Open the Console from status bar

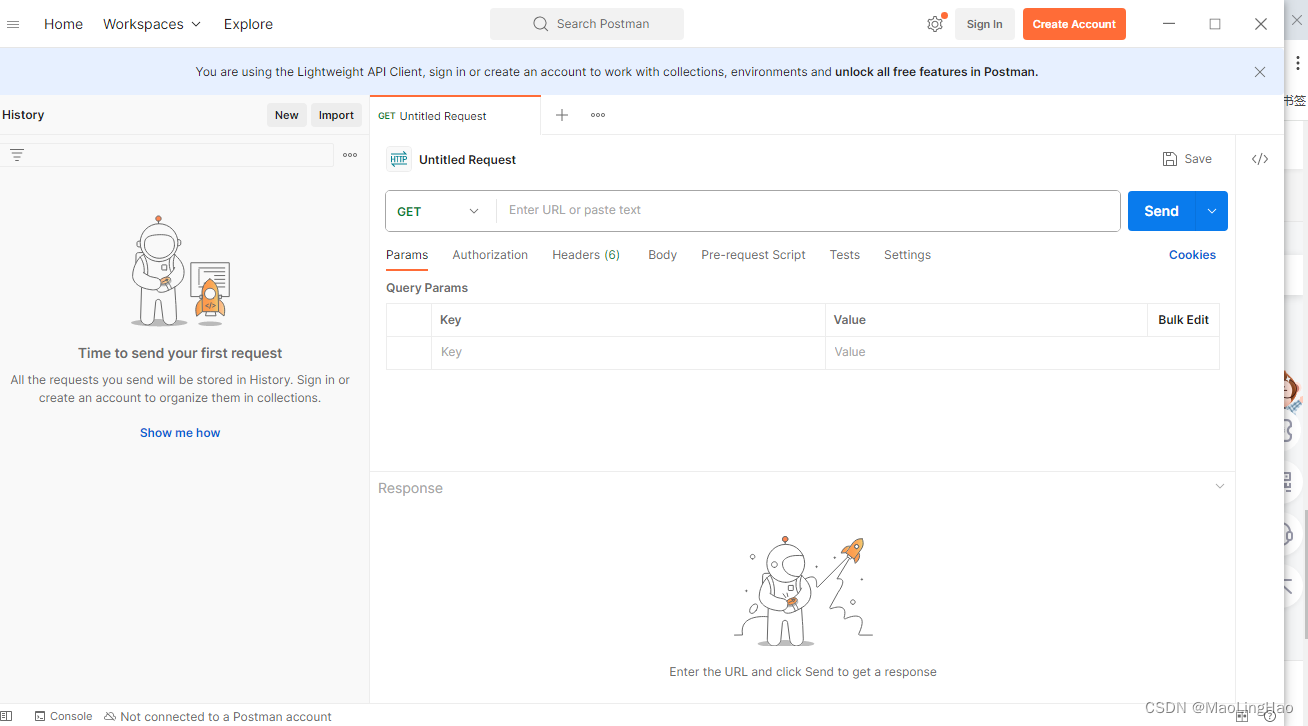point(63,716)
